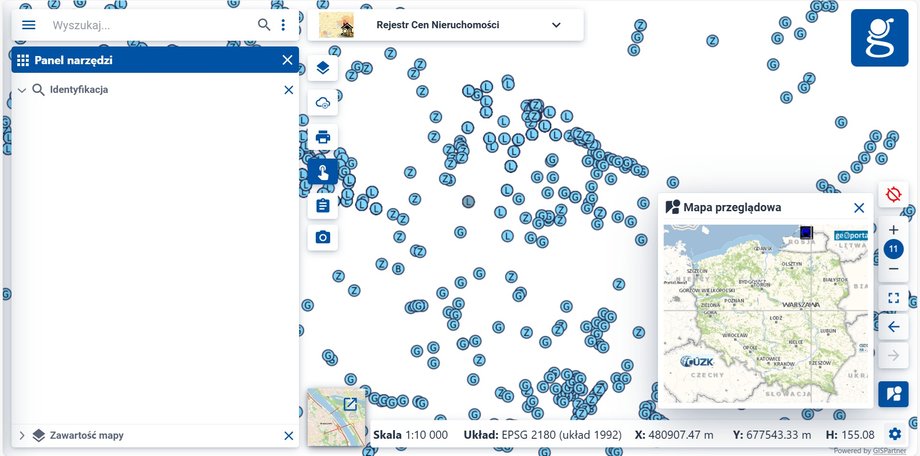Click the H: 155.08 elevation readout

[851, 435]
